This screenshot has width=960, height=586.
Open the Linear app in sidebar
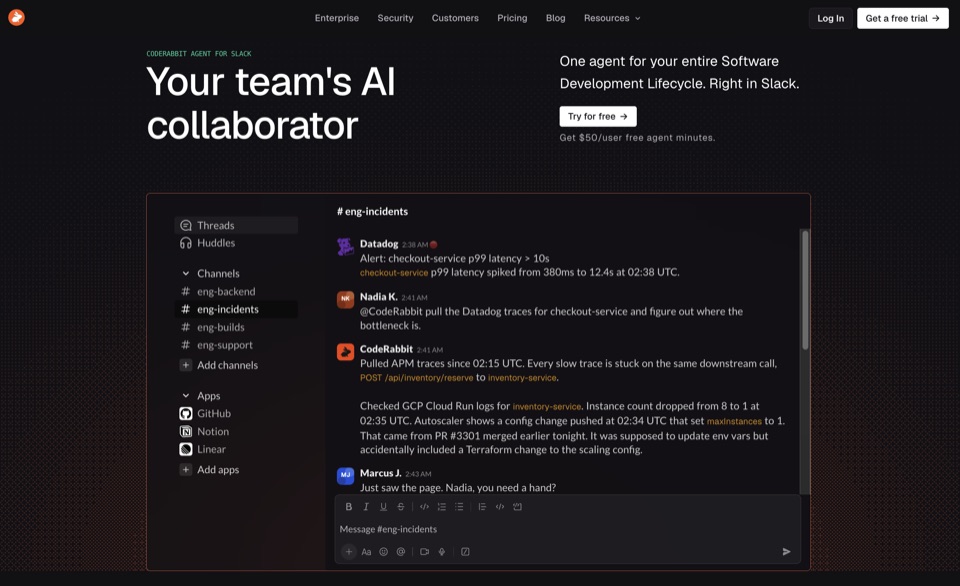[203, 449]
